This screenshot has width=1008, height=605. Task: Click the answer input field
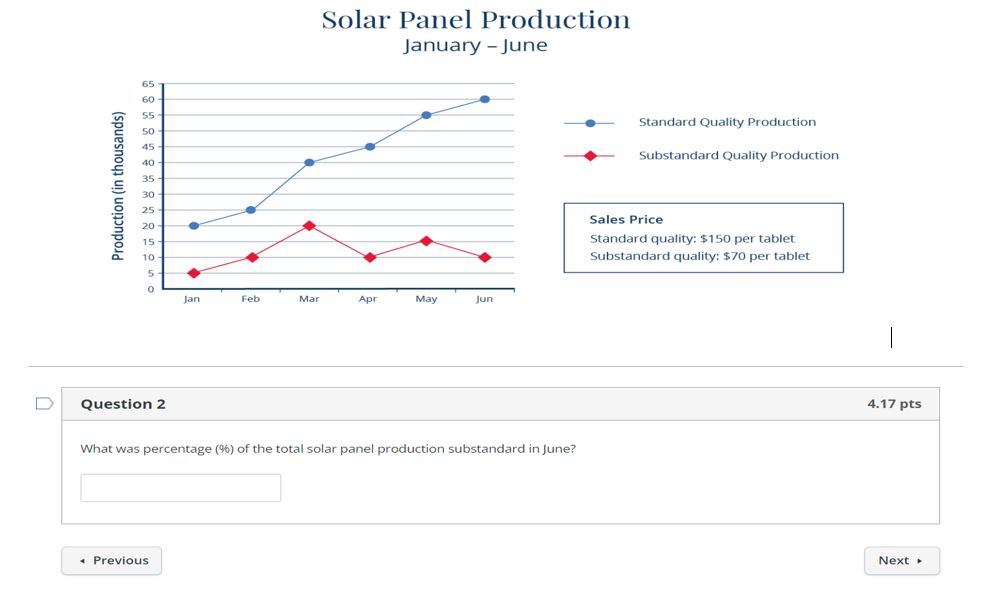coord(180,487)
